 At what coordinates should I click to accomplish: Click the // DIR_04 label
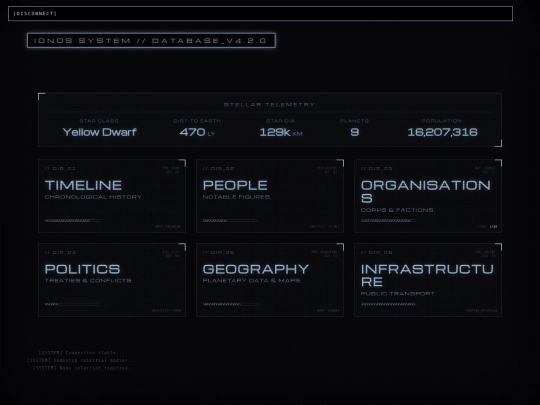point(60,252)
